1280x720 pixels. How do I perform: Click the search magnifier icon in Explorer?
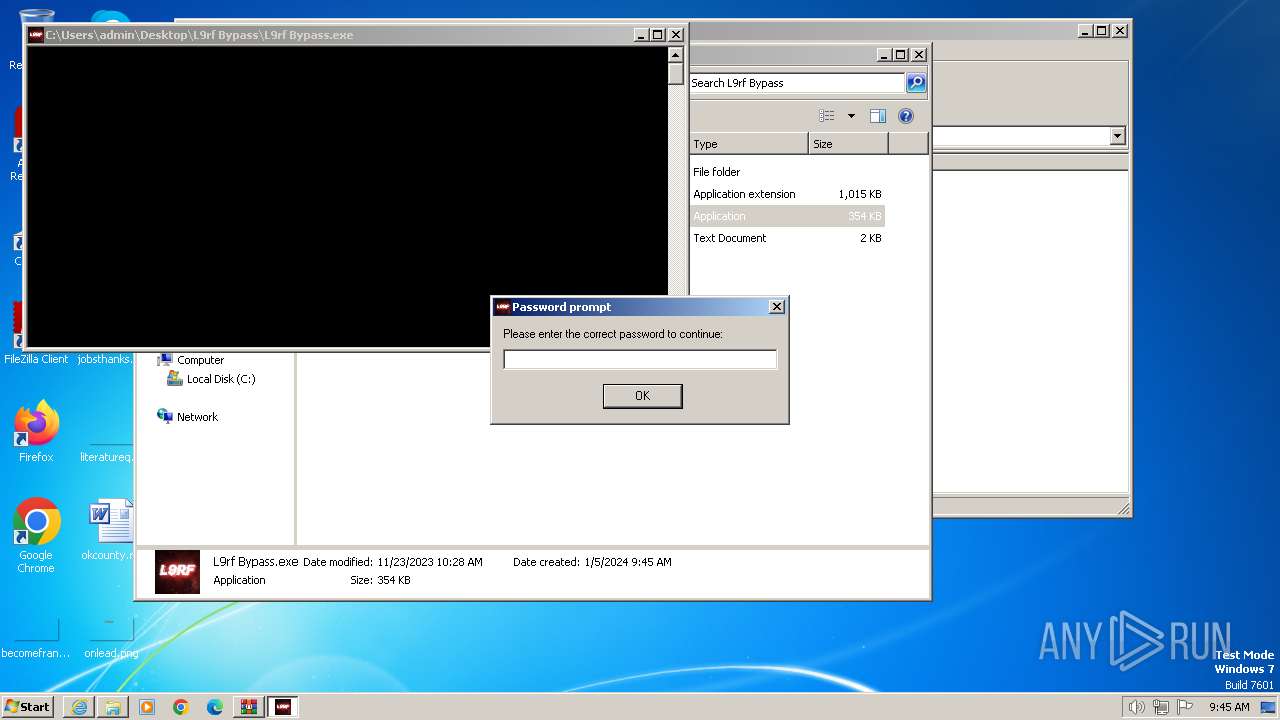tap(916, 83)
